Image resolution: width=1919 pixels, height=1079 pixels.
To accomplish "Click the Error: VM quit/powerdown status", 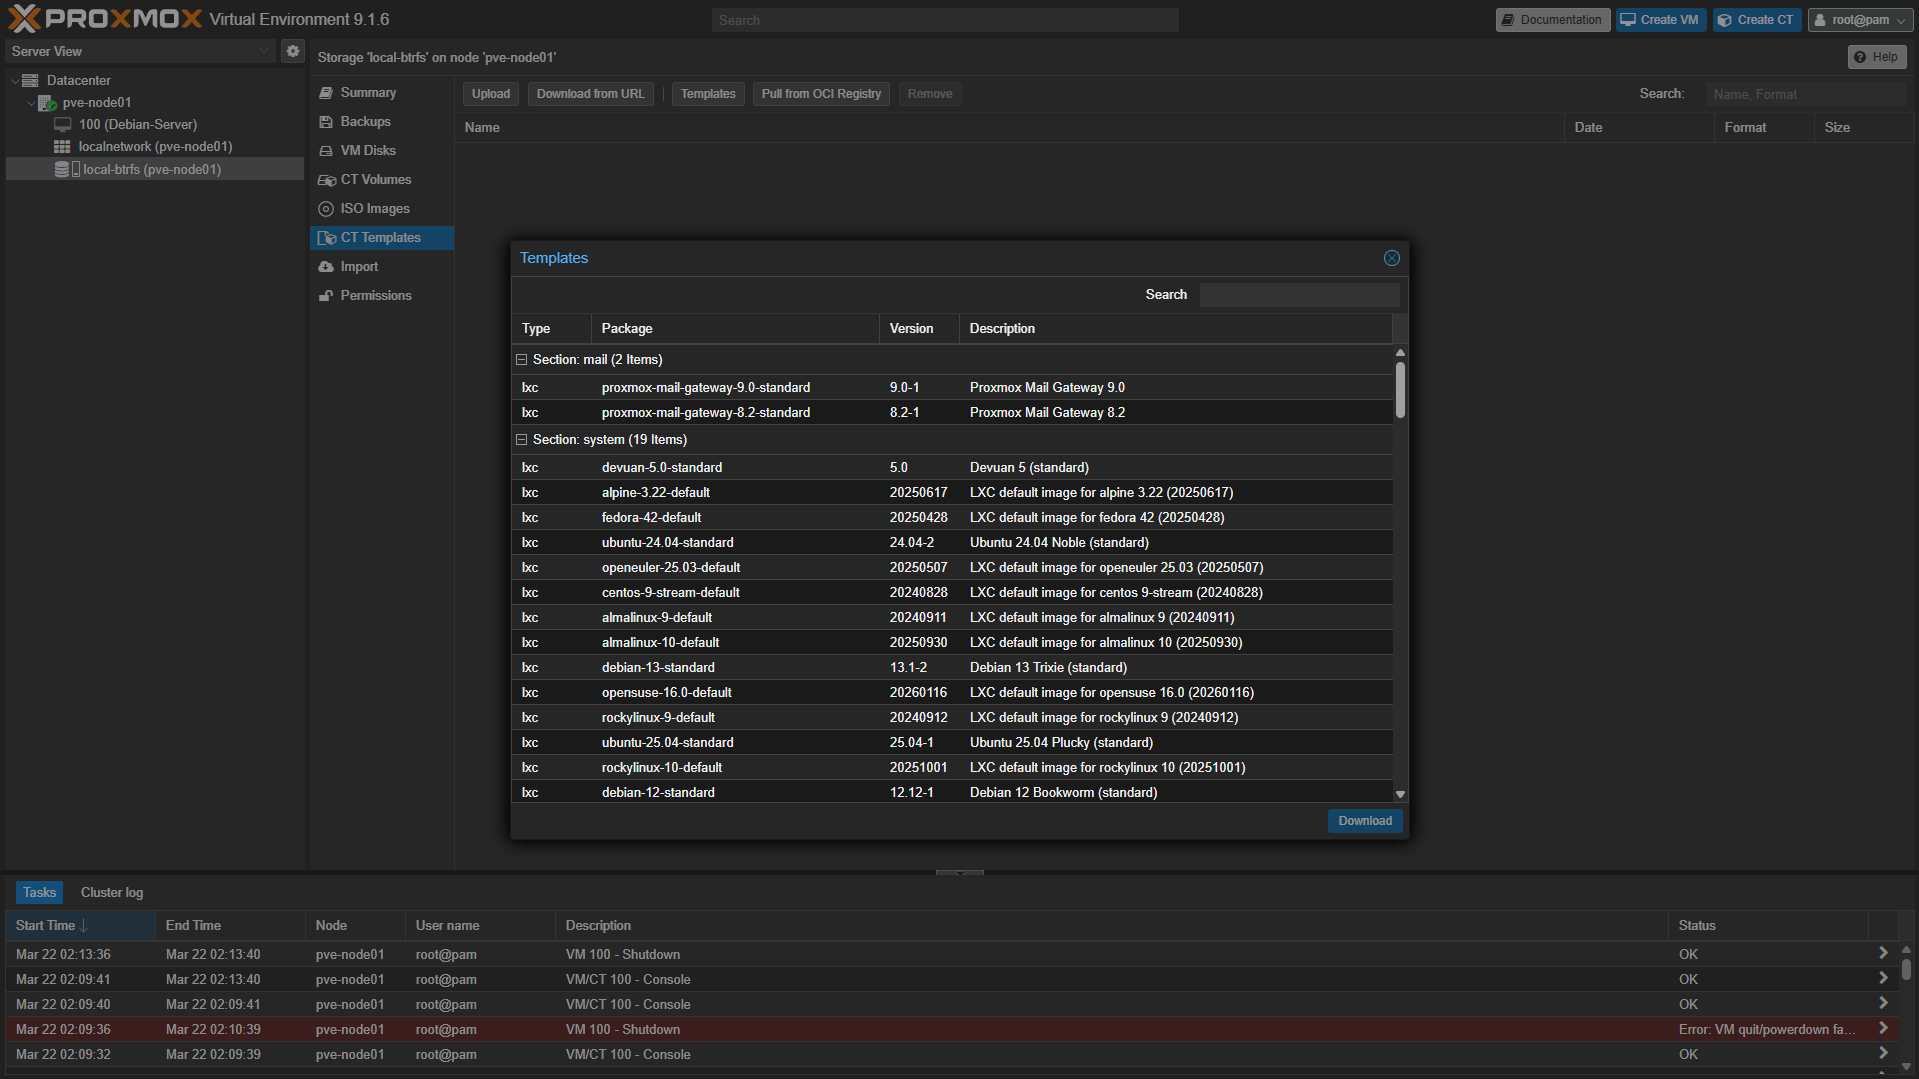I will [x=1767, y=1029].
